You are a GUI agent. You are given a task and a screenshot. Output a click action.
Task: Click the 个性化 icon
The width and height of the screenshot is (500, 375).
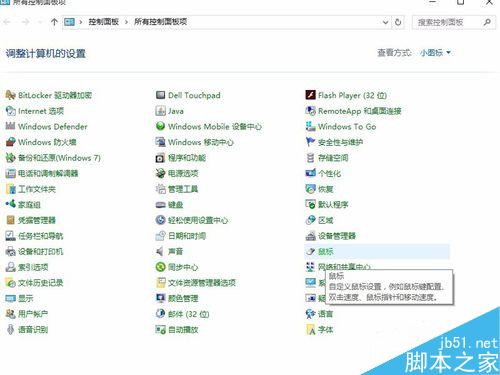tap(310, 173)
